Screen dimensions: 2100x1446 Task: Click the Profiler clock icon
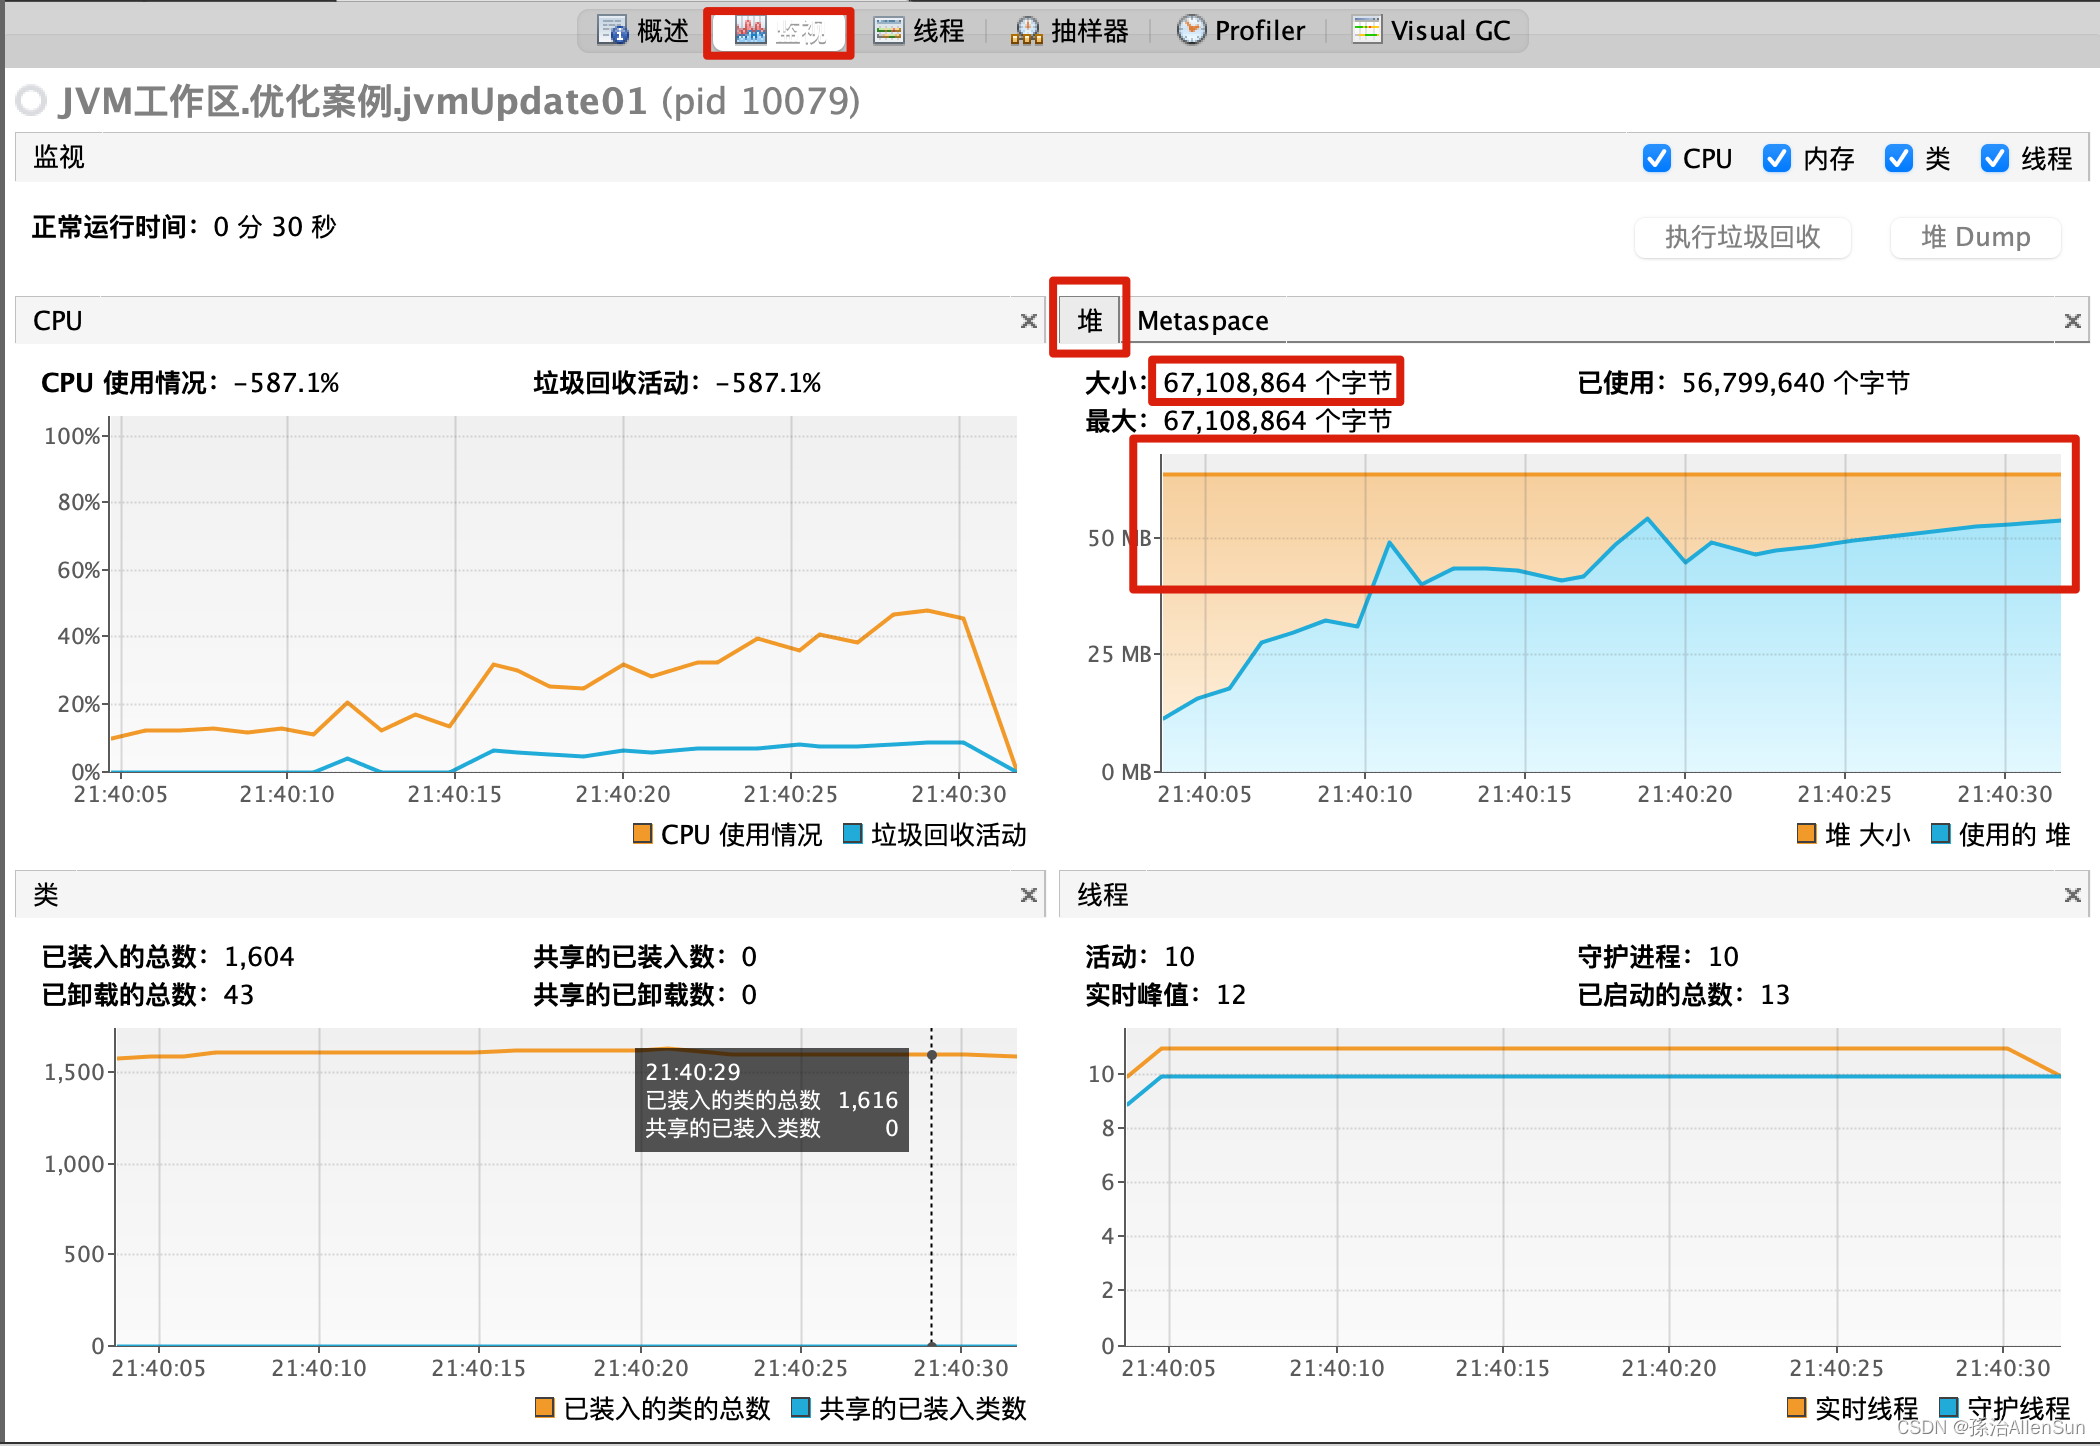tap(1190, 31)
